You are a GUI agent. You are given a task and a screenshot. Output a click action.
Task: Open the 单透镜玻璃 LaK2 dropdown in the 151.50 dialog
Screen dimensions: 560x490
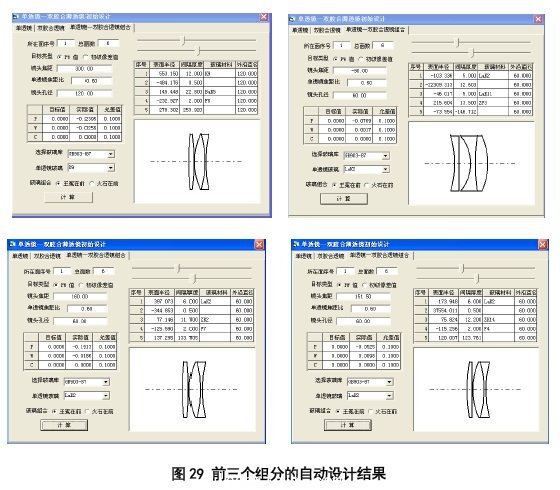[x=389, y=395]
